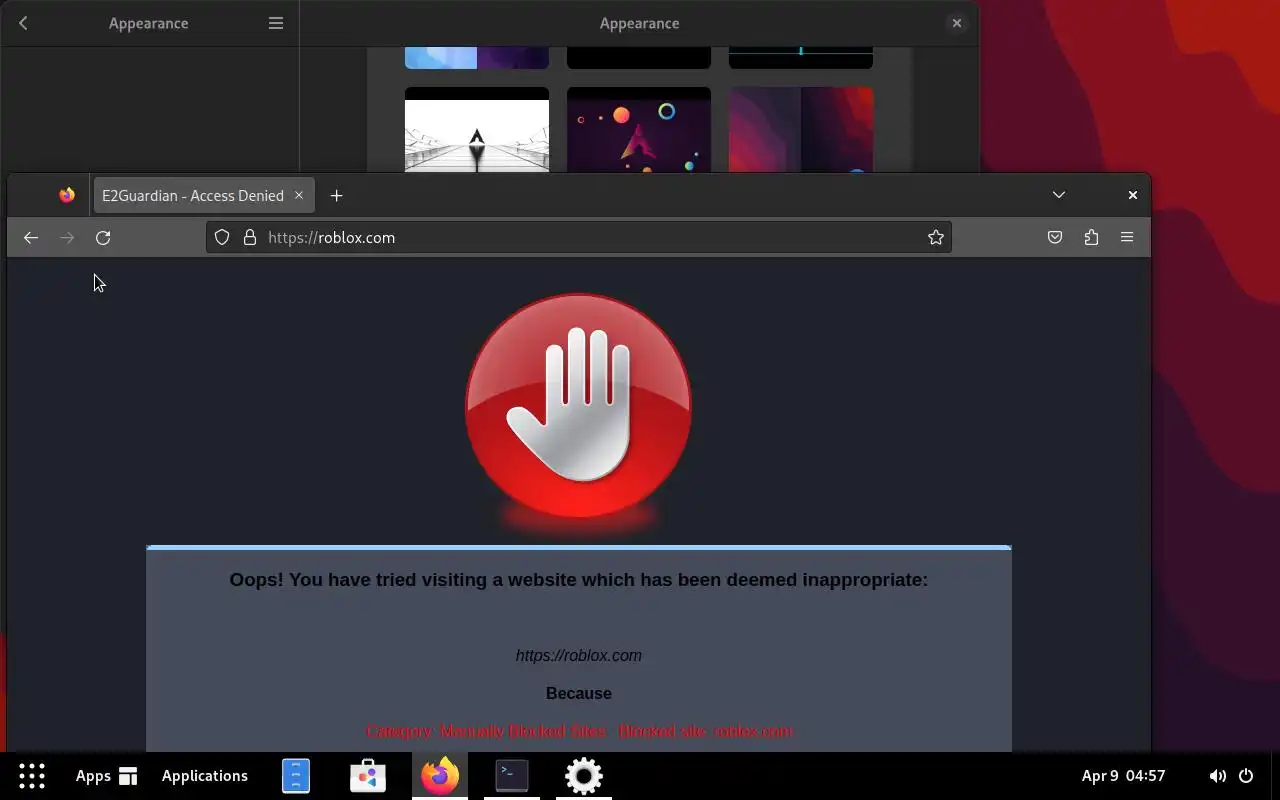Reload the roblox.com page
This screenshot has height=800, width=1280.
[103, 237]
